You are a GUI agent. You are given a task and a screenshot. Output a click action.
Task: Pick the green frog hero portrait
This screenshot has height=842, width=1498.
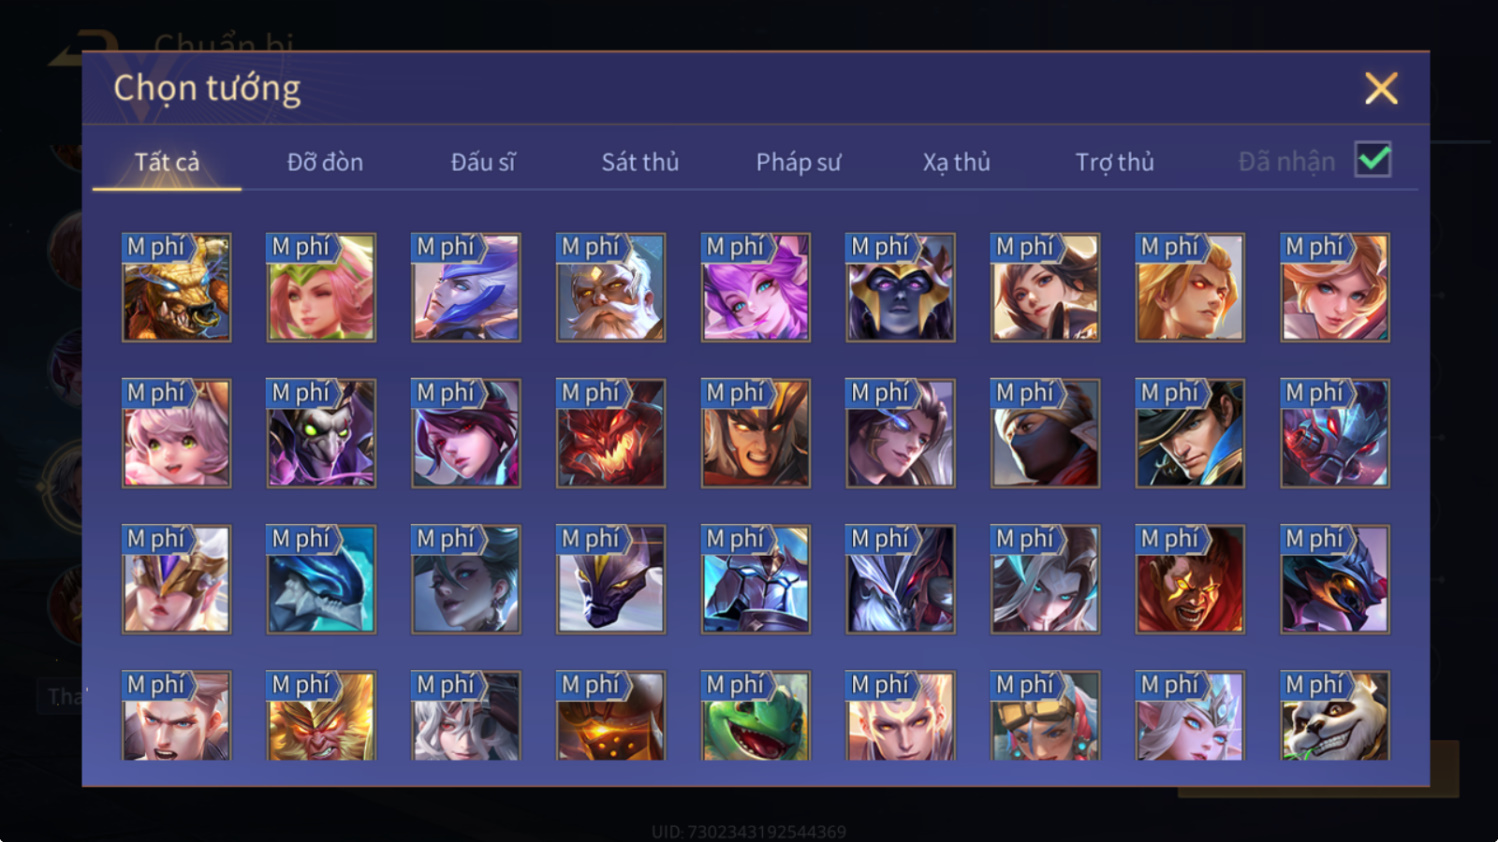[x=756, y=716]
